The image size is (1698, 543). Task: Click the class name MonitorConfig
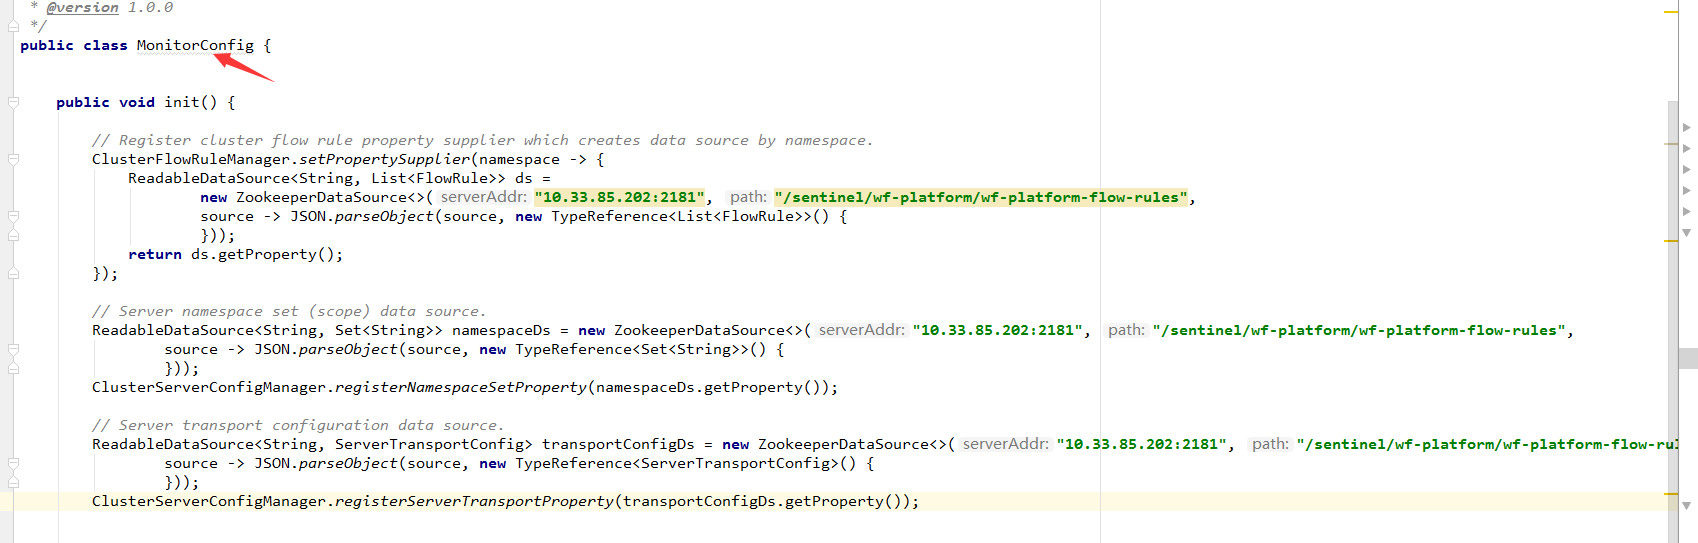(195, 45)
